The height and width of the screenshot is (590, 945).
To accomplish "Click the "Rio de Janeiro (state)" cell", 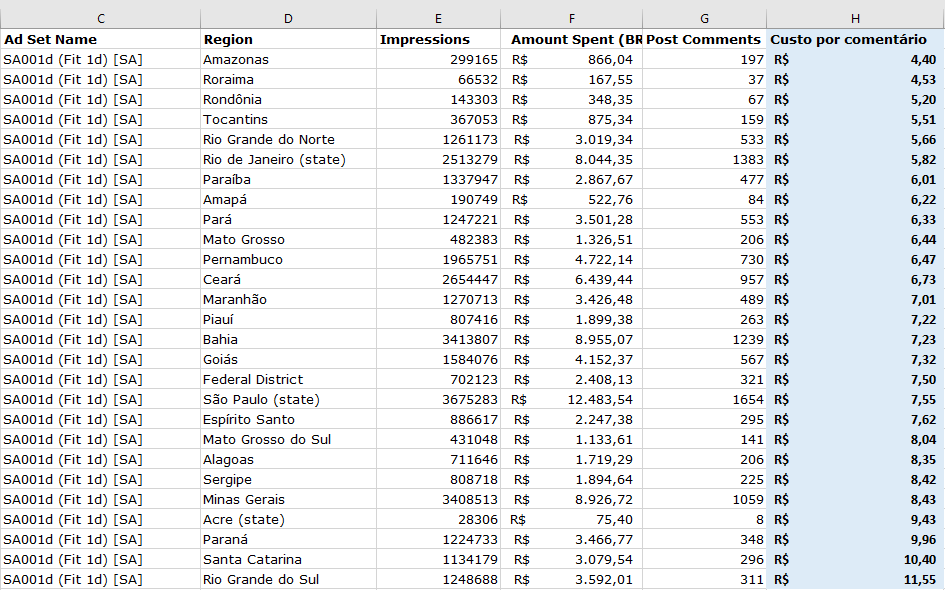I will coord(274,159).
